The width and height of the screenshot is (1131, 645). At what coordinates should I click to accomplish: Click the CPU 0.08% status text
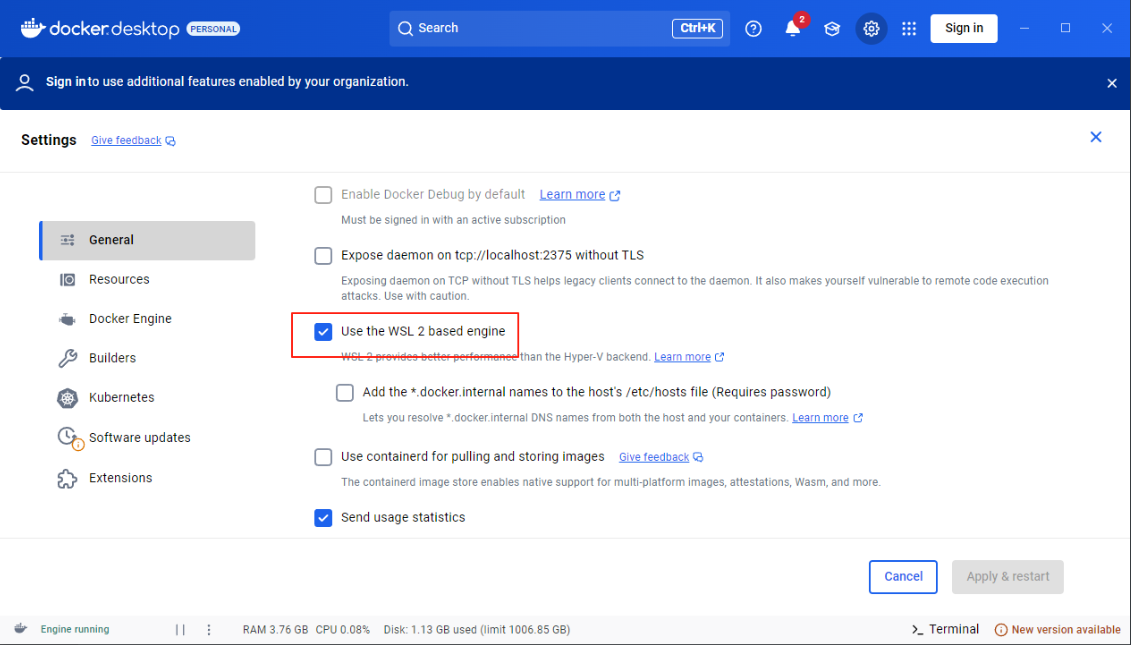click(x=343, y=630)
